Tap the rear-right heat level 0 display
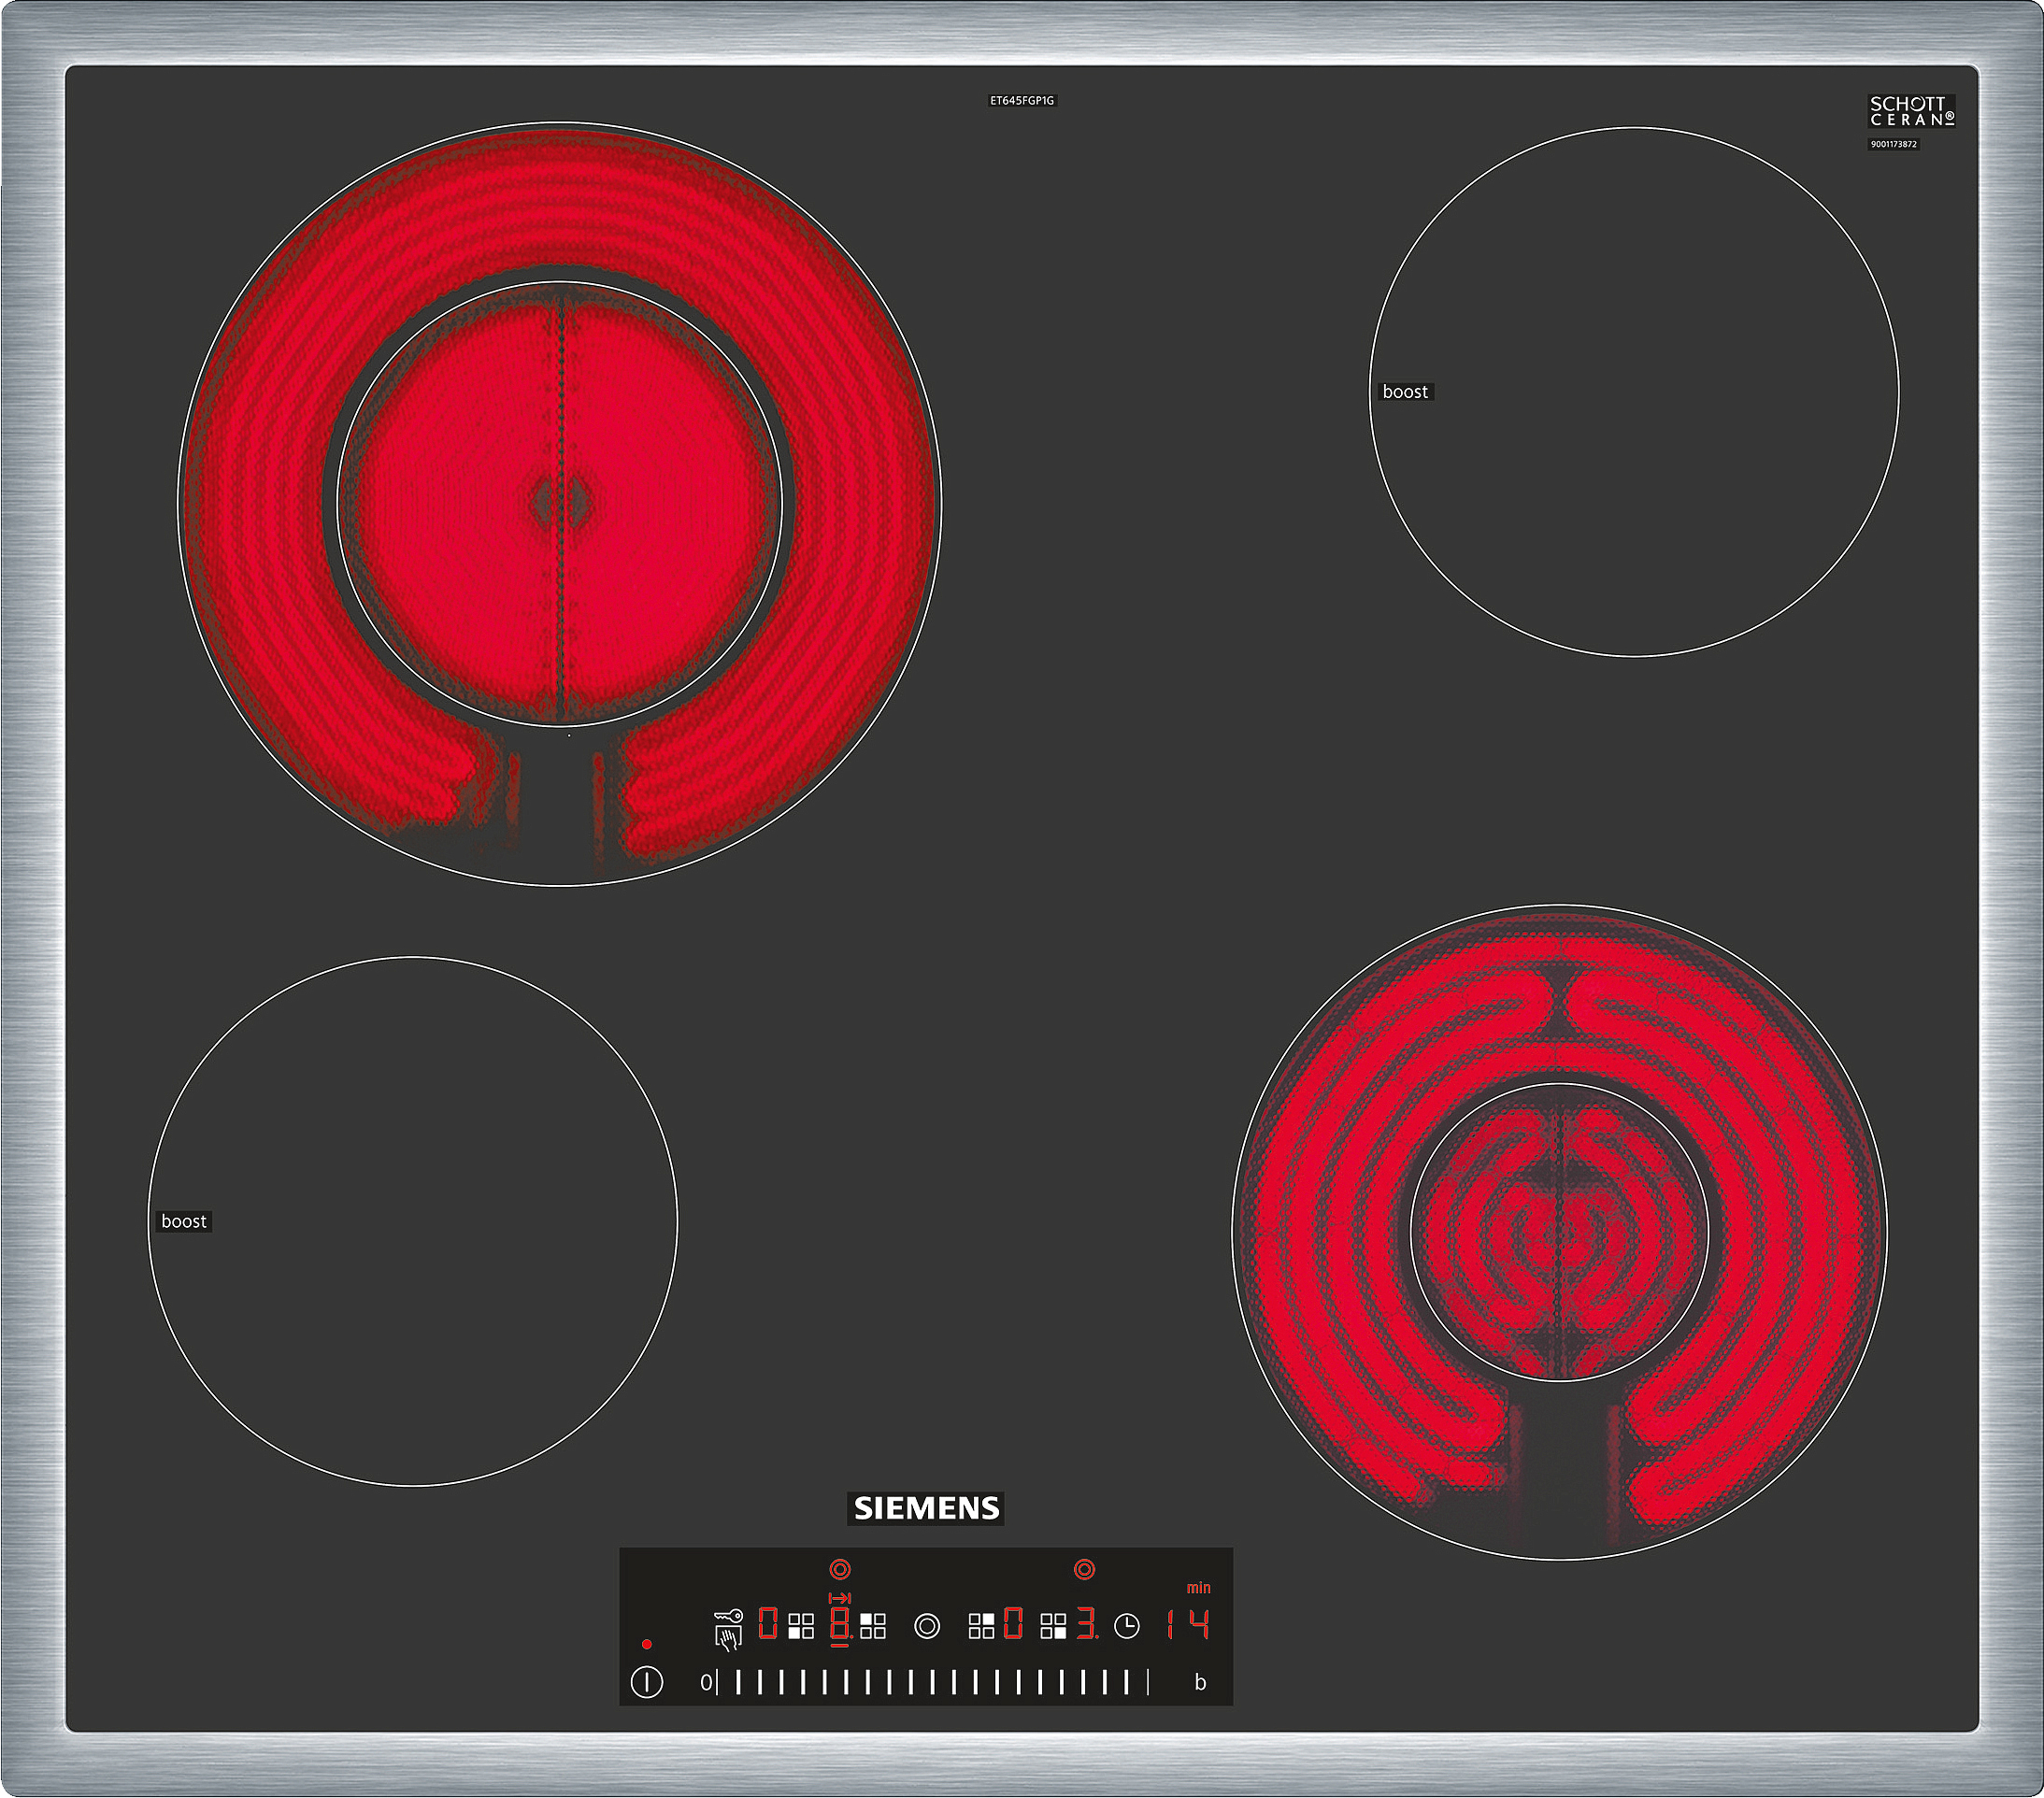 (1014, 1624)
